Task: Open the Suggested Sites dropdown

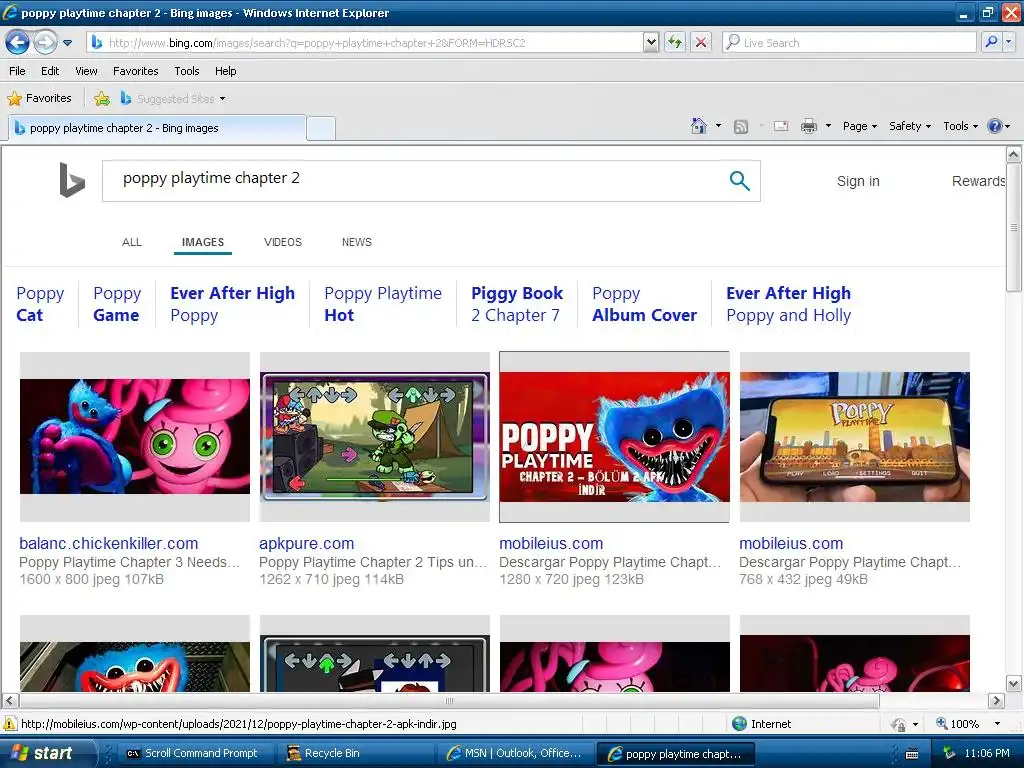Action: tap(173, 99)
